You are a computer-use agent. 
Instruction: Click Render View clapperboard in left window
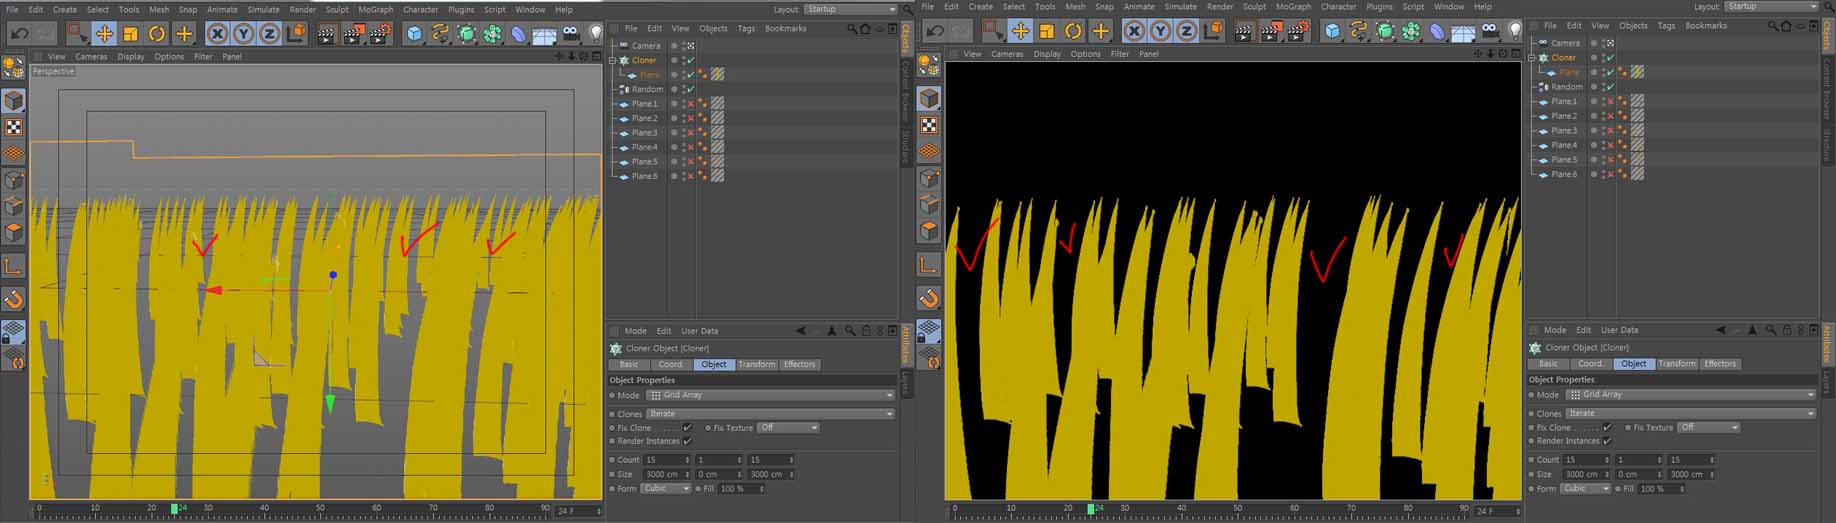coord(327,34)
